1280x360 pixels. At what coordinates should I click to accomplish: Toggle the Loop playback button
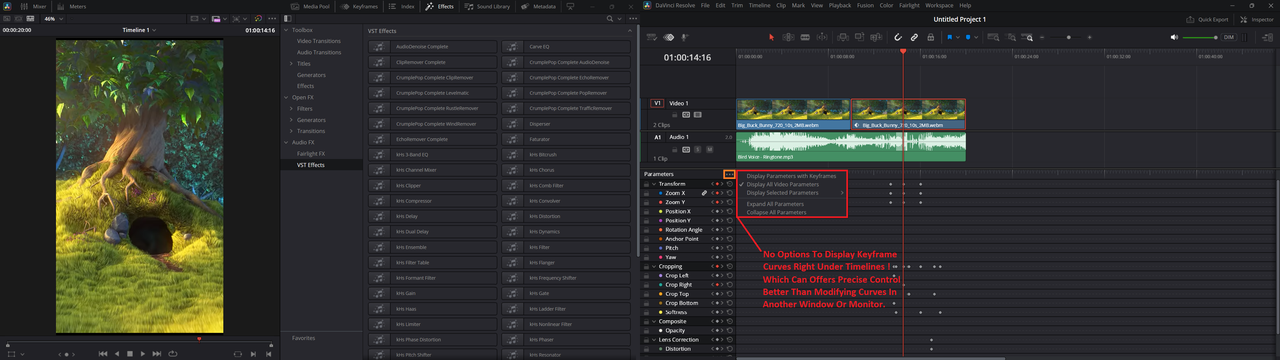point(173,354)
